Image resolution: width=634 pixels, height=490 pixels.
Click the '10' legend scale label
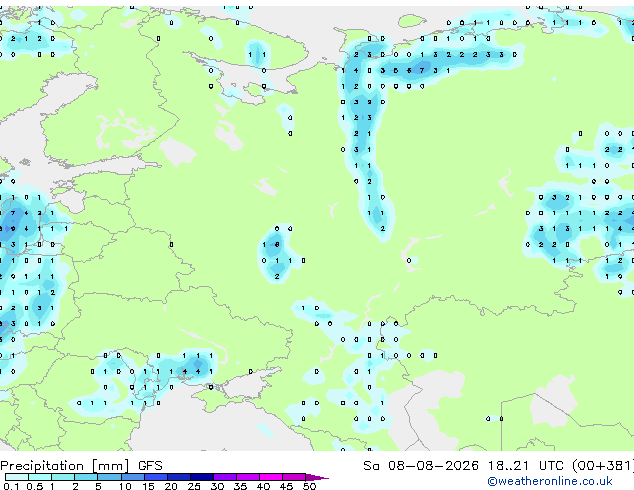(x=125, y=486)
